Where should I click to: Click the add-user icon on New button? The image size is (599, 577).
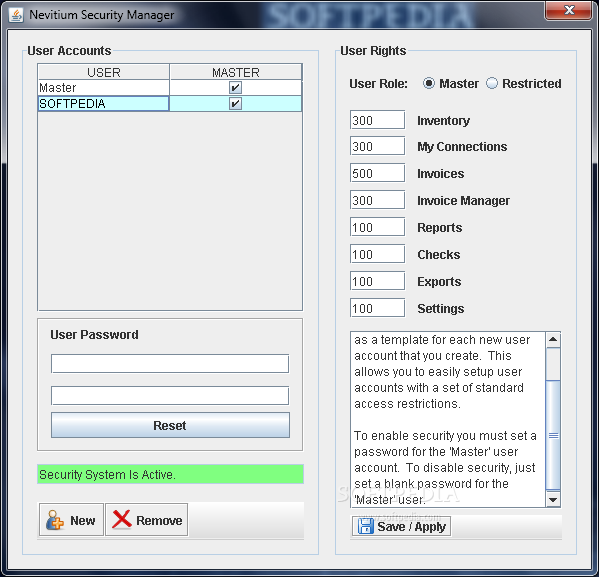click(x=55, y=520)
